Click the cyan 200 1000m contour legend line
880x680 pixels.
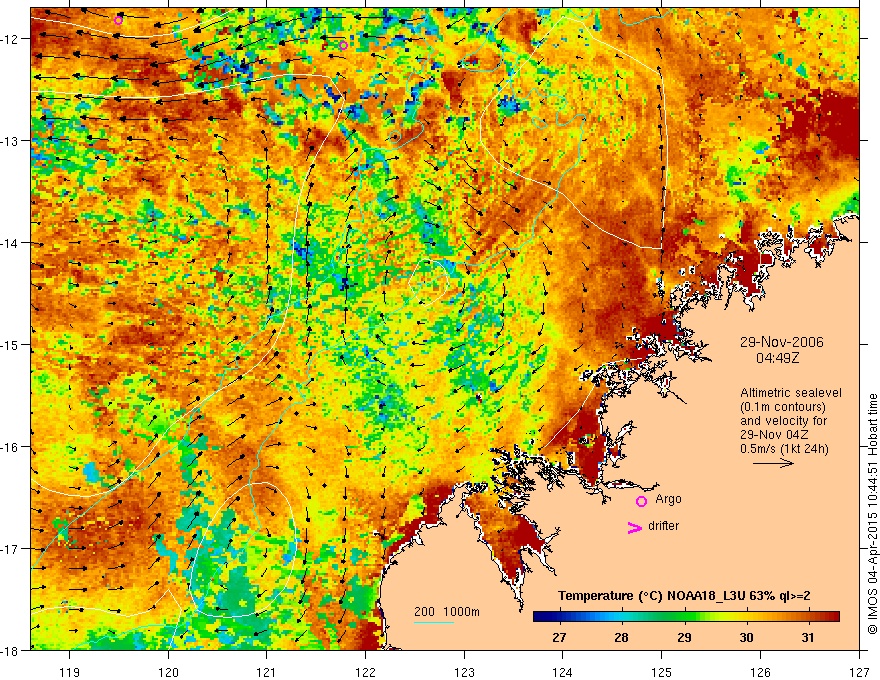pos(434,622)
